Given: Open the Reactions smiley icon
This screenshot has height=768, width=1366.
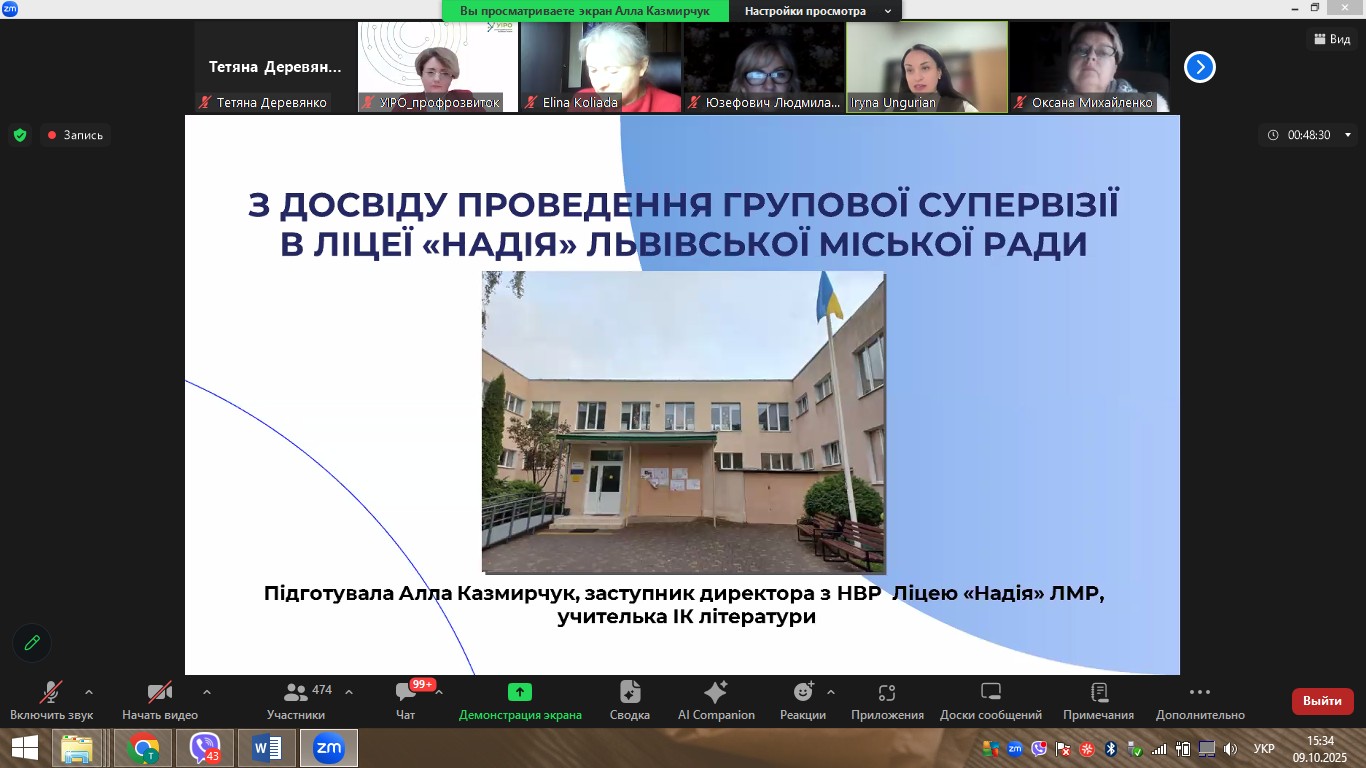Looking at the screenshot, I should 803,693.
